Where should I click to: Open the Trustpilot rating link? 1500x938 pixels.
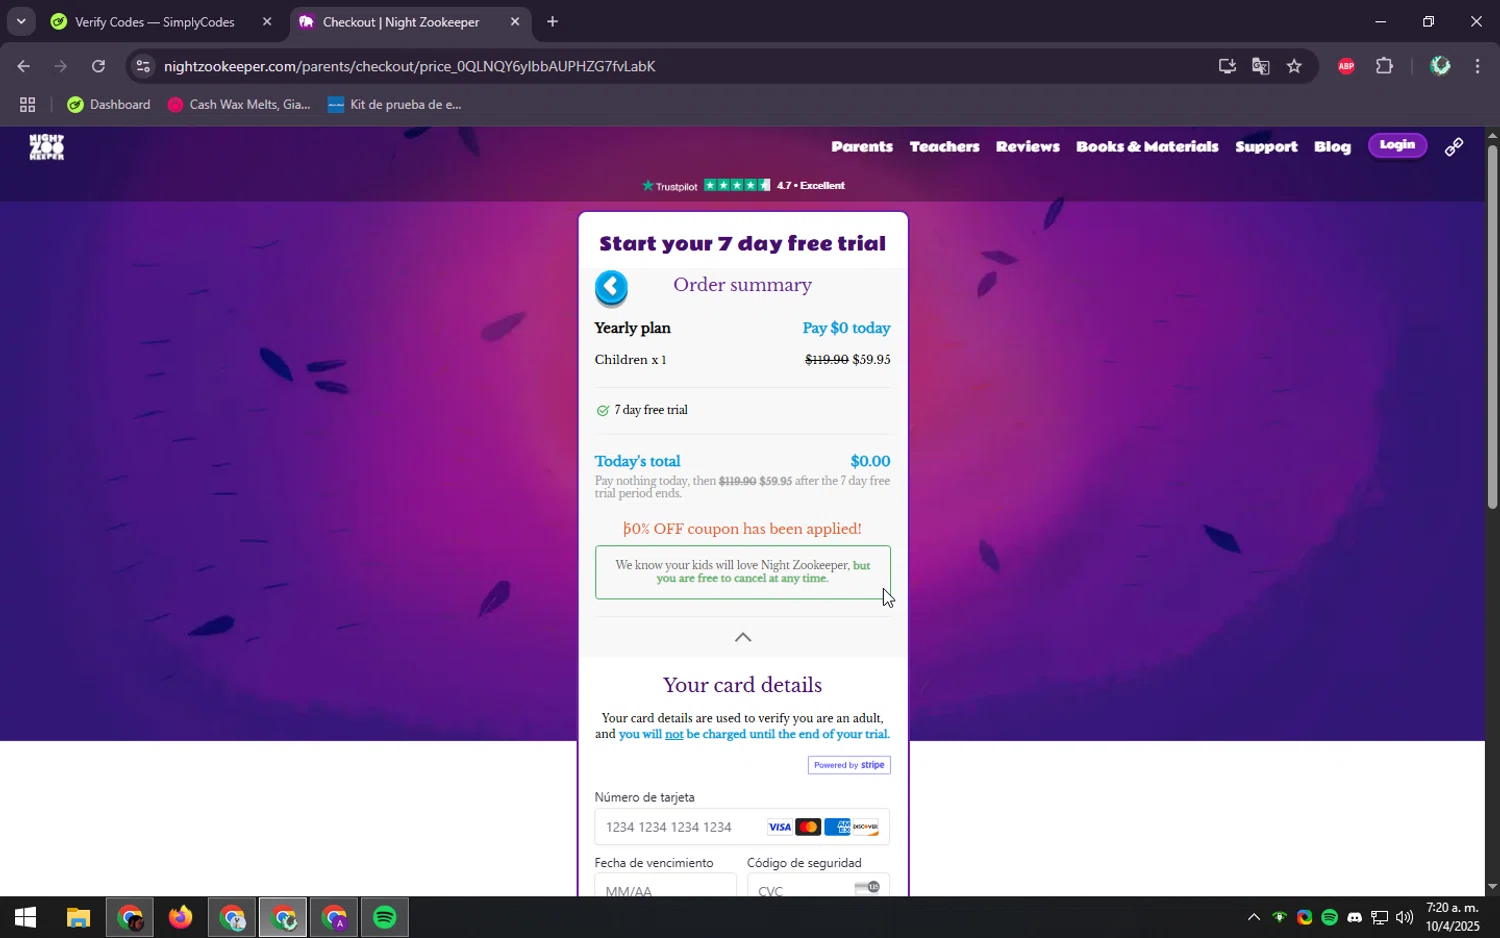743,185
